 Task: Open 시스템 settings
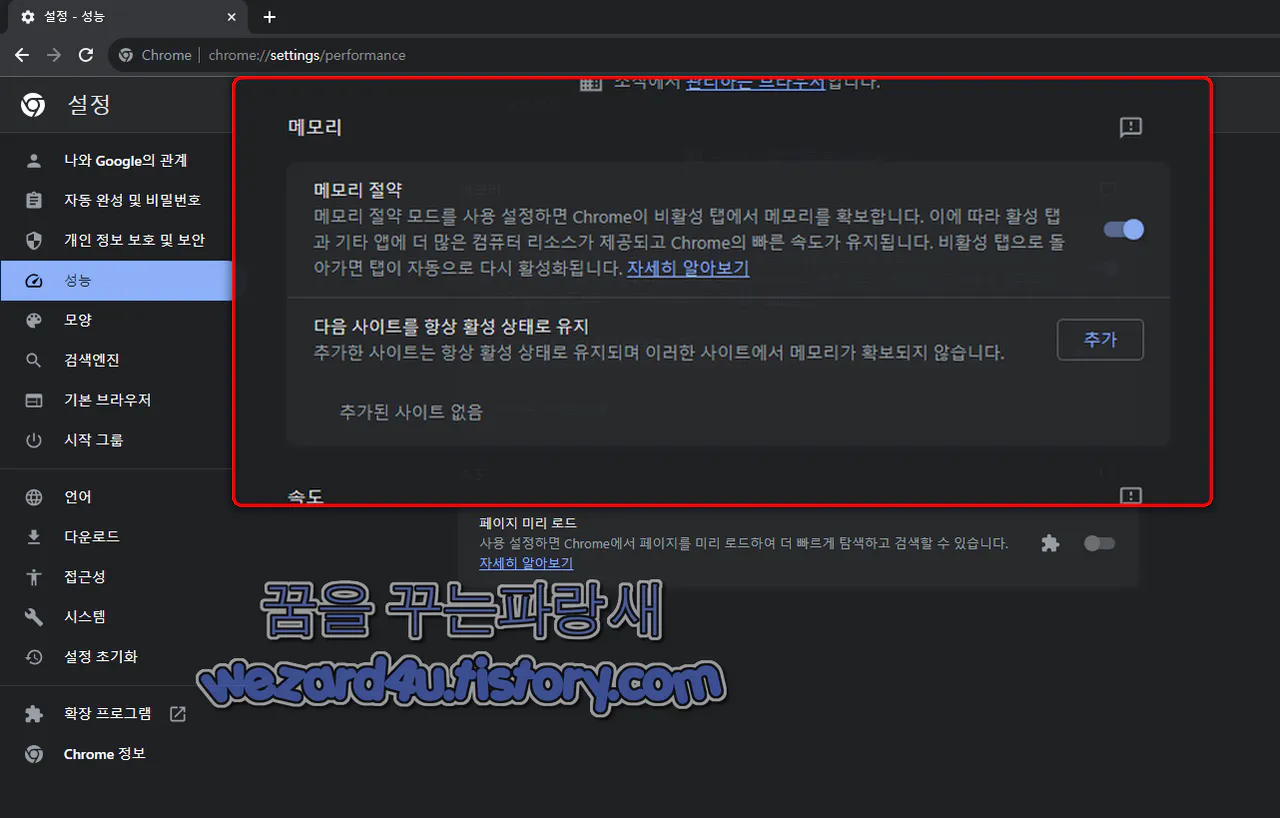(x=116, y=617)
